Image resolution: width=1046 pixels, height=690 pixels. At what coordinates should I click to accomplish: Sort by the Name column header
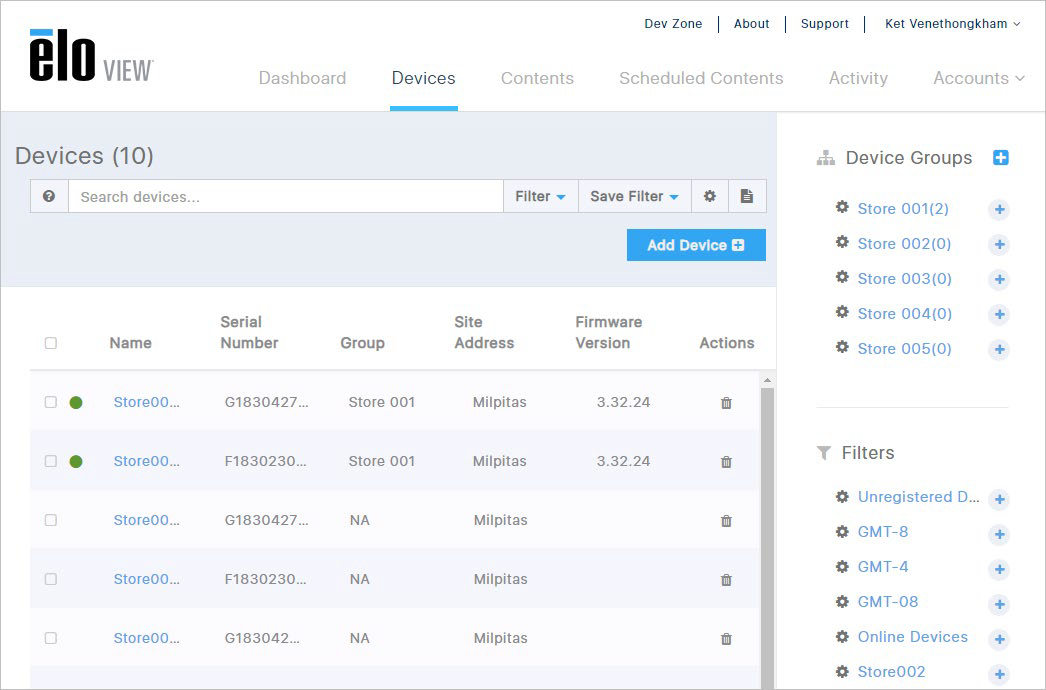coord(131,343)
